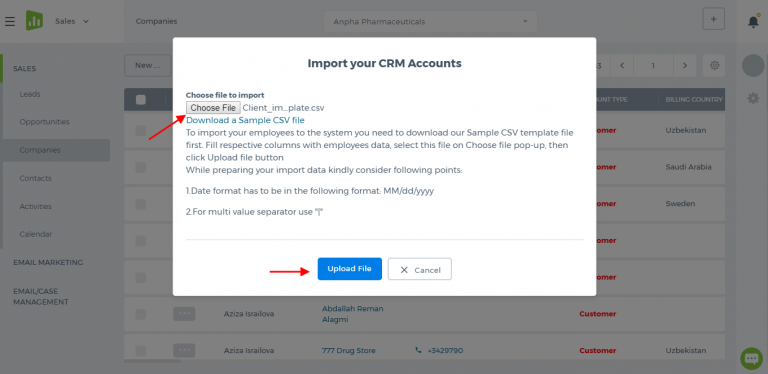Open the hamburger navigation menu
Screen dimensions: 768x374
(10, 22)
